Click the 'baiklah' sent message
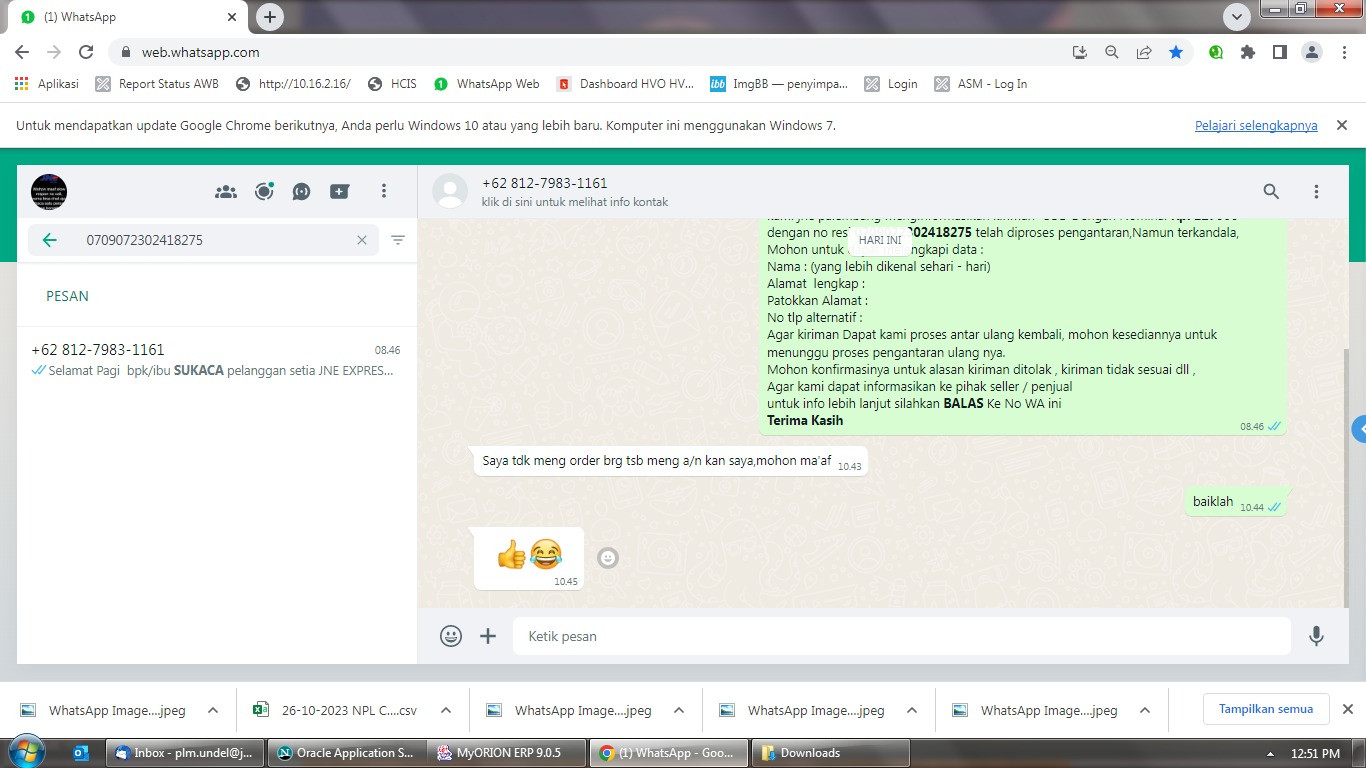Image resolution: width=1366 pixels, height=768 pixels. 1238,502
